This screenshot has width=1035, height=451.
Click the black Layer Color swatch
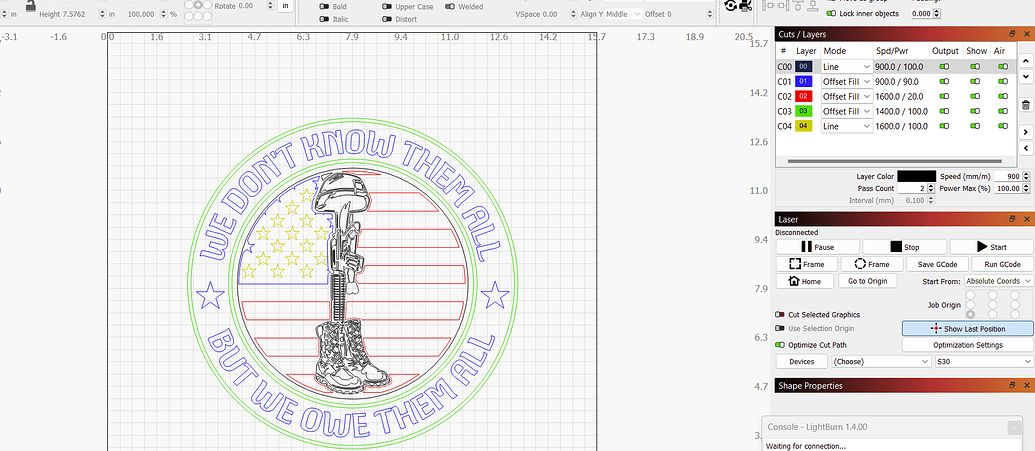pos(916,176)
